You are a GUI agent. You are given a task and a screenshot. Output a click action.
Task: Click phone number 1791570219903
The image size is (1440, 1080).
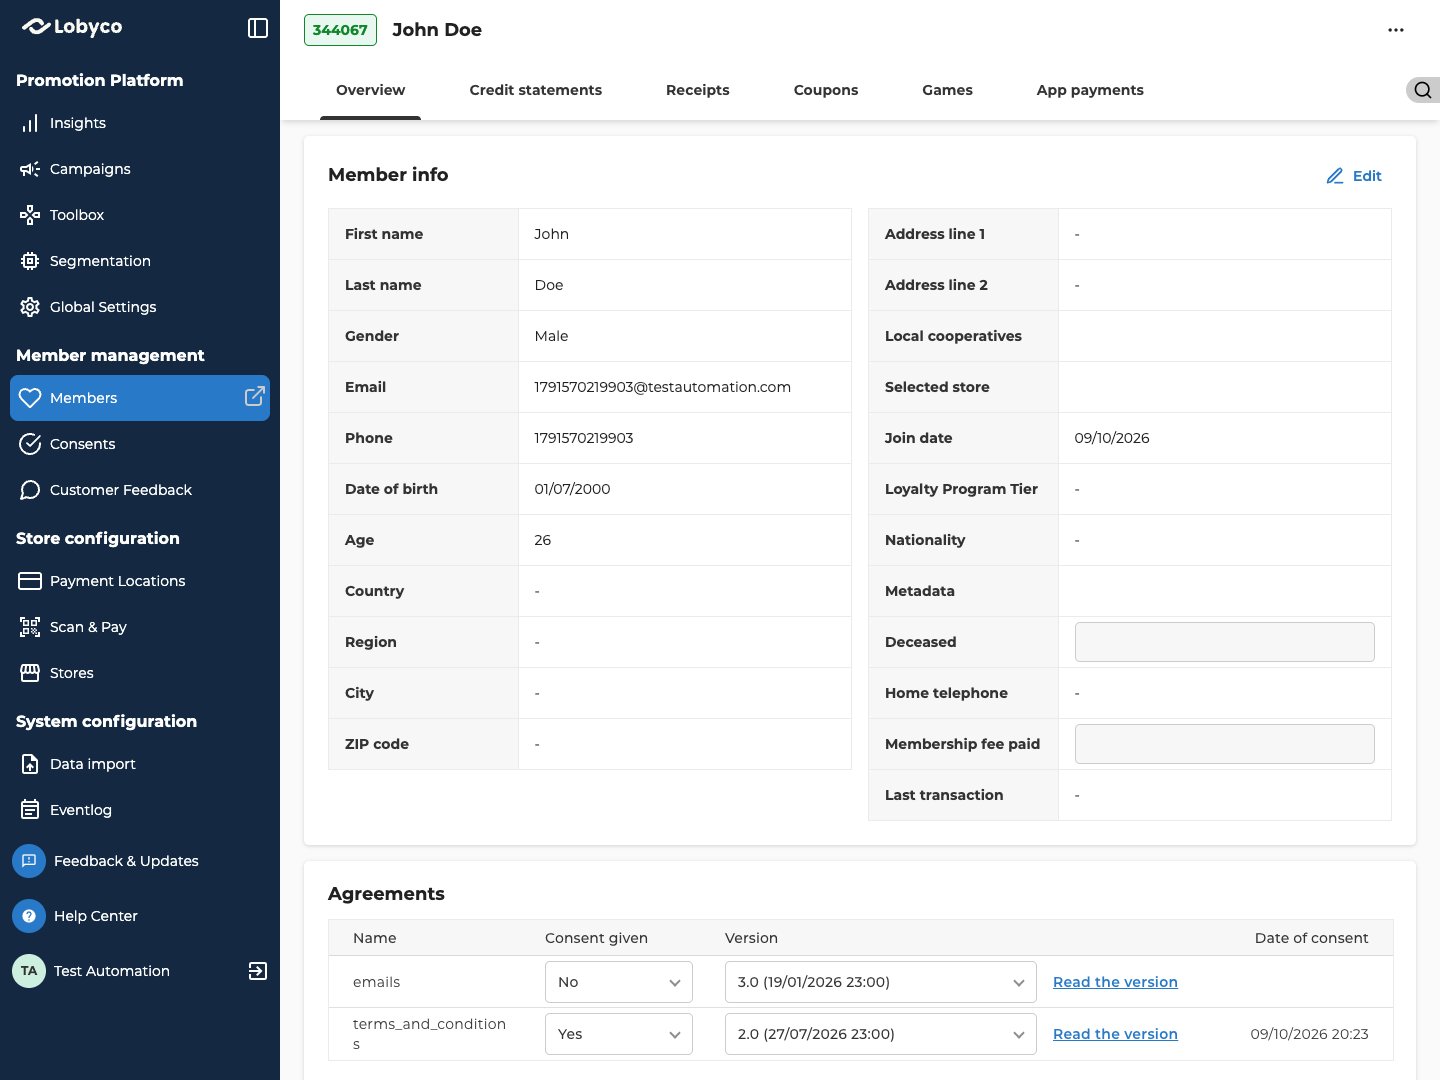pos(584,438)
